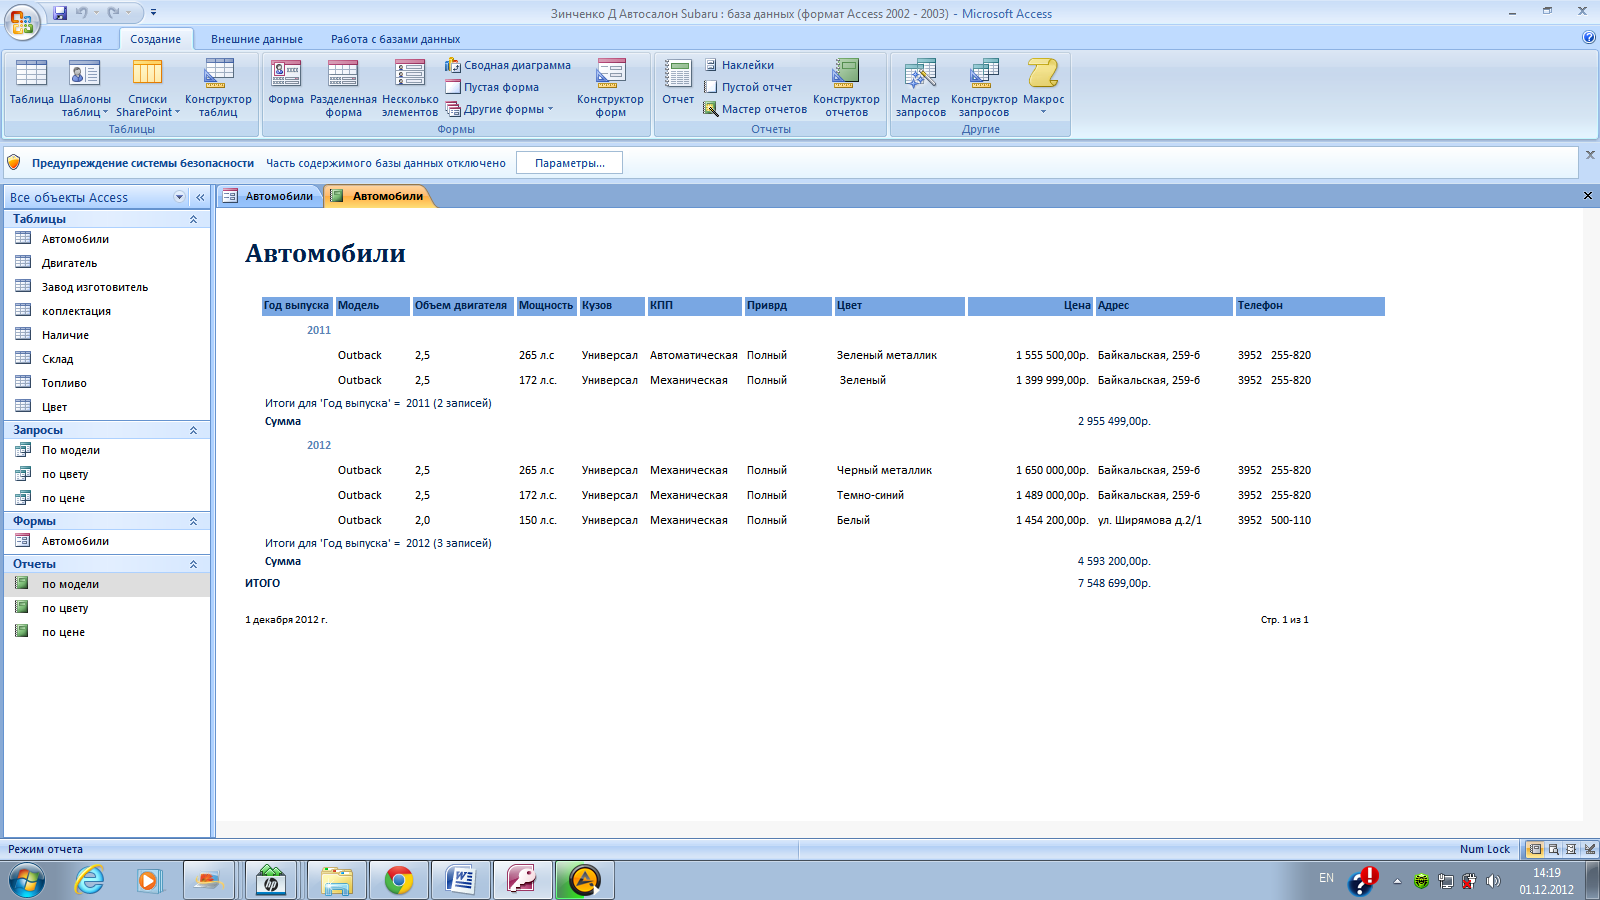The height and width of the screenshot is (900, 1600).
Task: Collapse the Отчеты group
Action: [x=194, y=564]
